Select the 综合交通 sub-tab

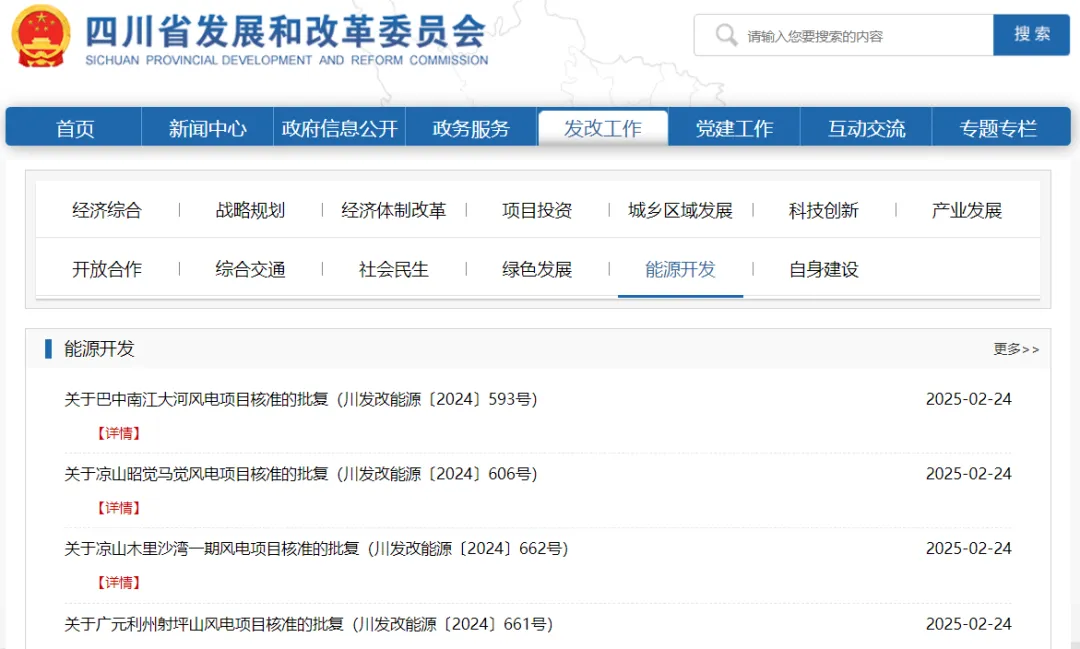coord(250,269)
